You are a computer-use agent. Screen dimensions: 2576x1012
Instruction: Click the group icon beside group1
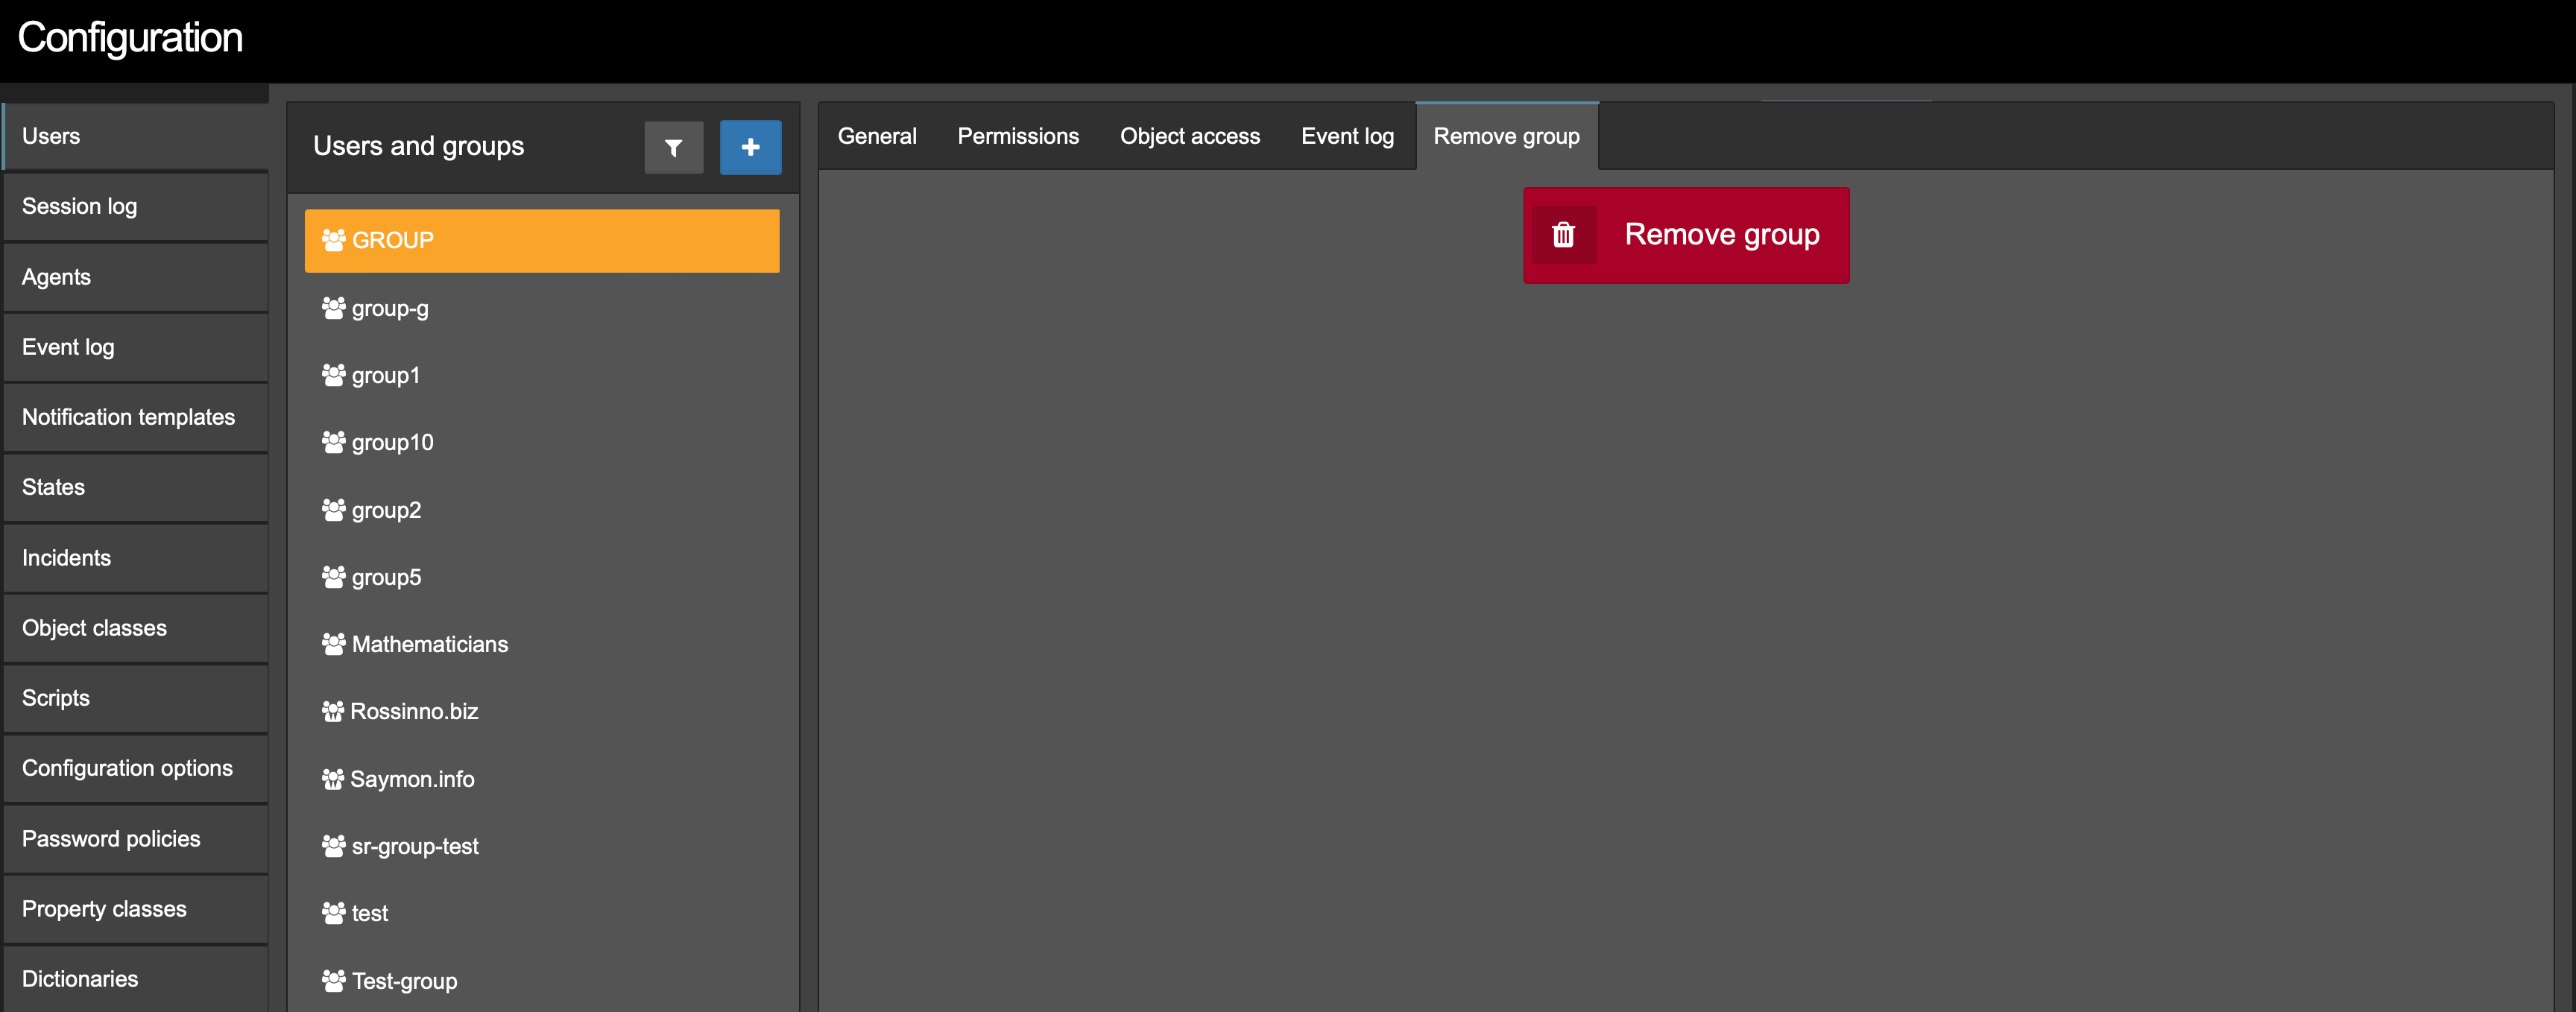coord(333,375)
